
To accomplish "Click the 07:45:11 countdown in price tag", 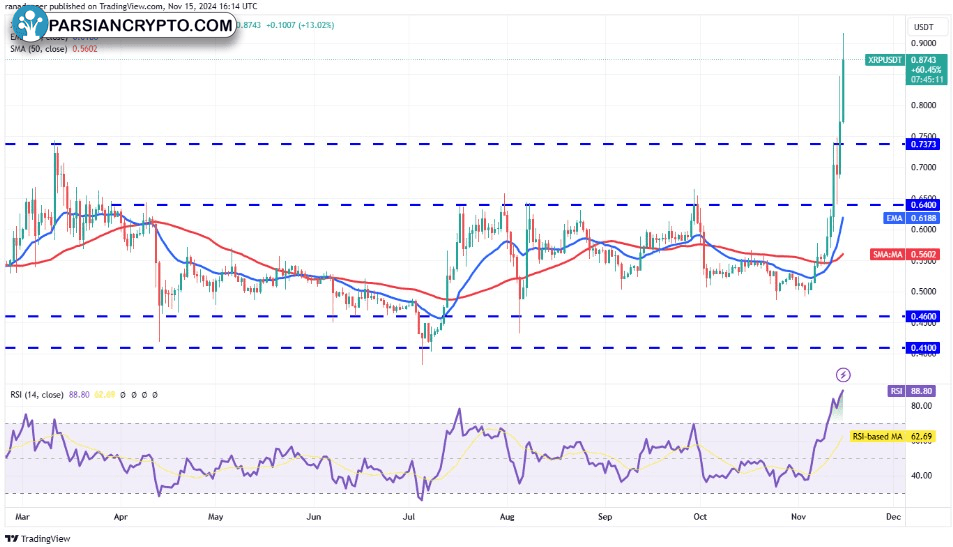I will (x=927, y=80).
